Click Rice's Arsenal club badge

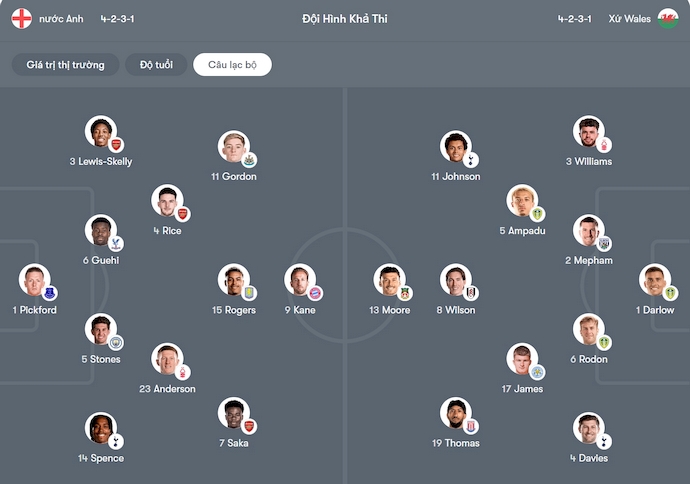pyautogui.click(x=182, y=214)
